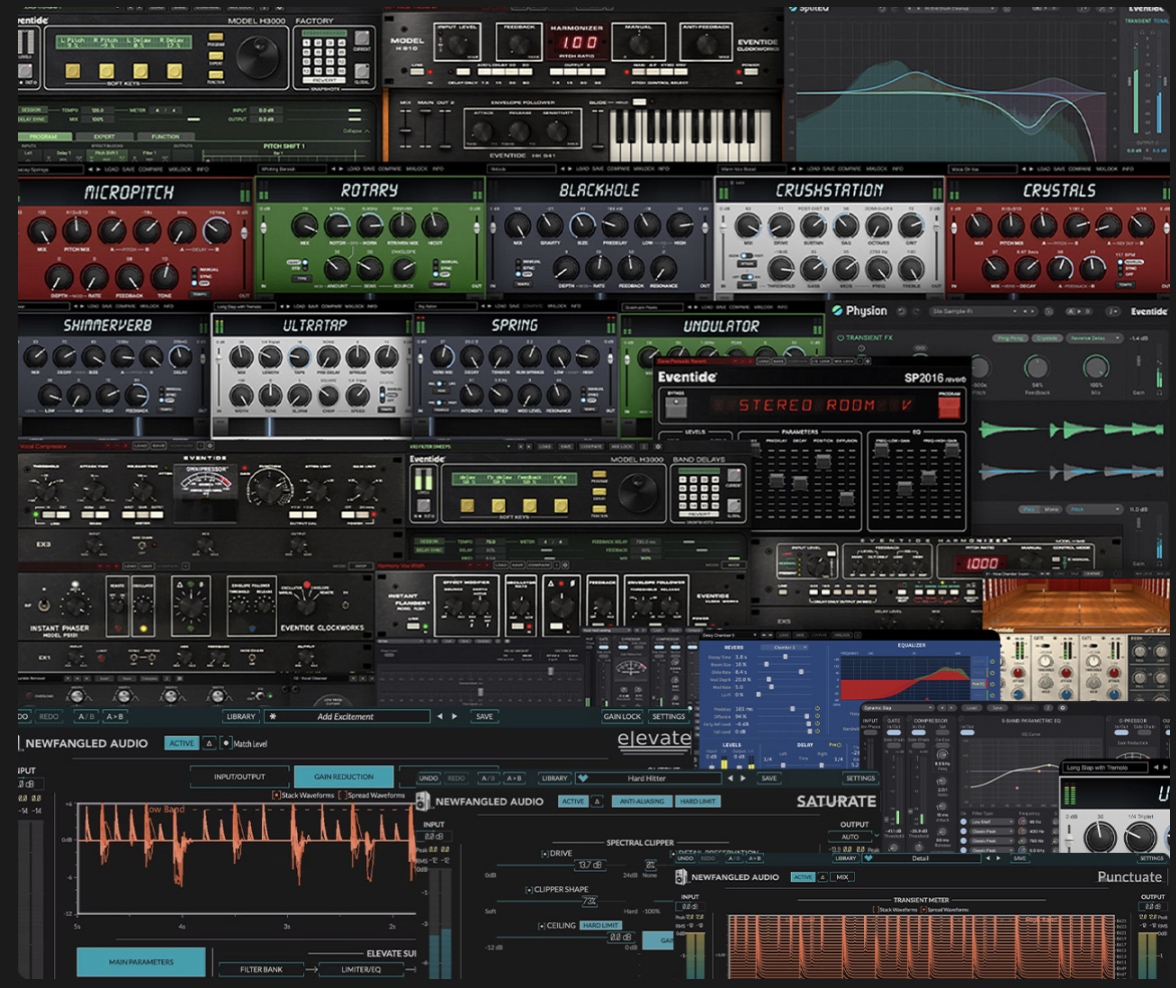Click the next preset arrow beside Detail in Punctuate

coord(998,858)
